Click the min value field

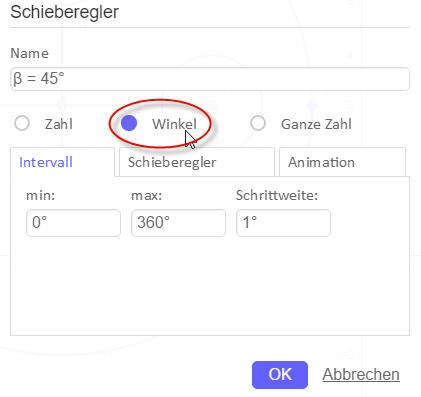(x=73, y=223)
